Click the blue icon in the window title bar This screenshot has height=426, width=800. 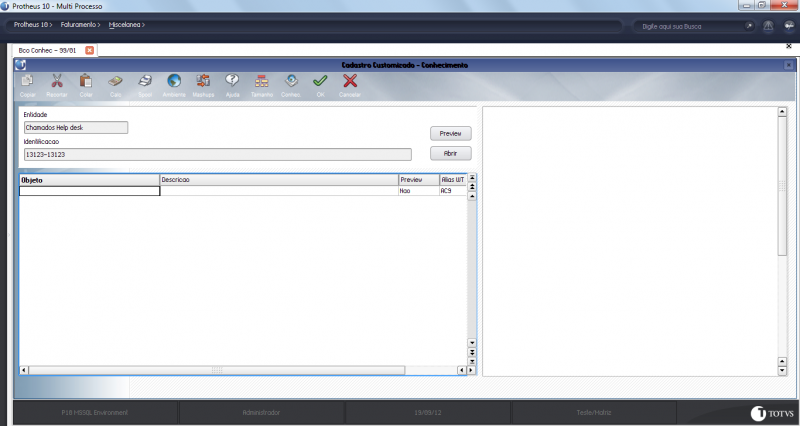pyautogui.click(x=20, y=65)
